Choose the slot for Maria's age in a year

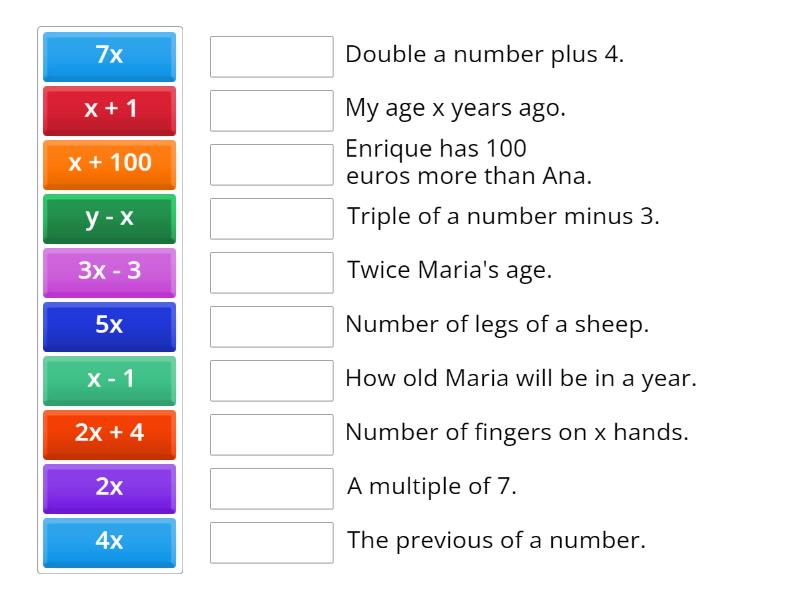[x=271, y=380]
